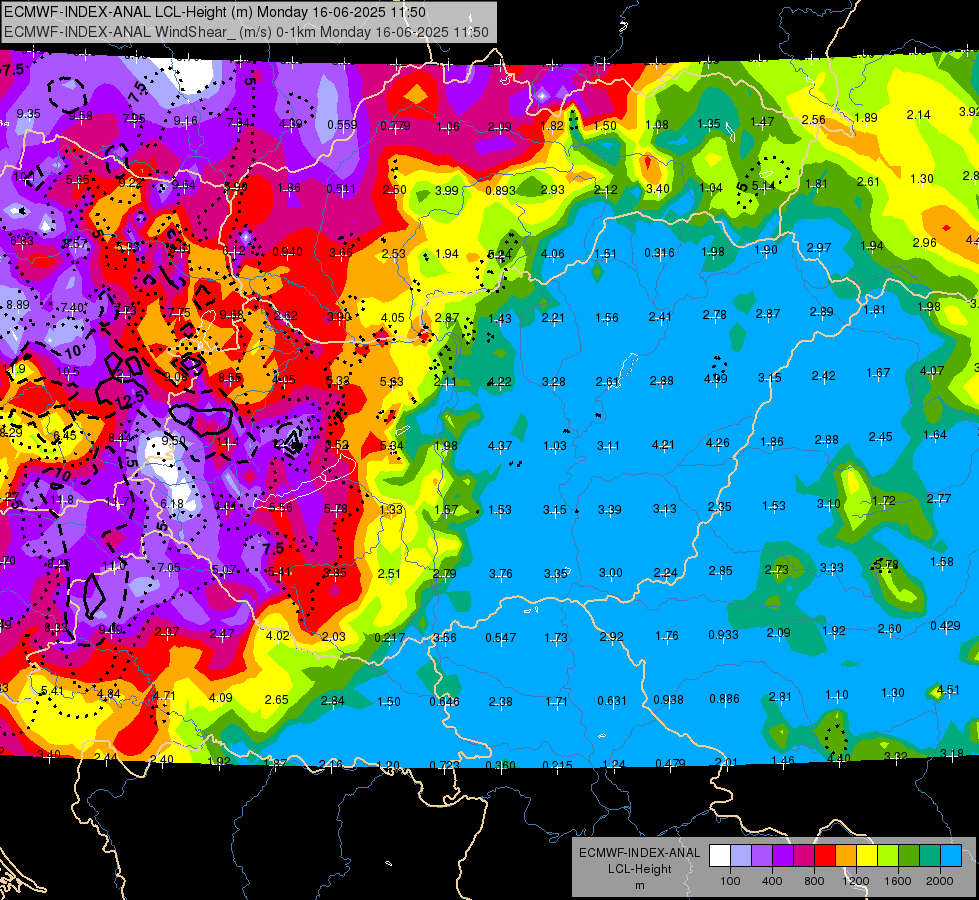This screenshot has width=979, height=900.
Task: Click the wind shear value 0.631
Action: pos(612,701)
